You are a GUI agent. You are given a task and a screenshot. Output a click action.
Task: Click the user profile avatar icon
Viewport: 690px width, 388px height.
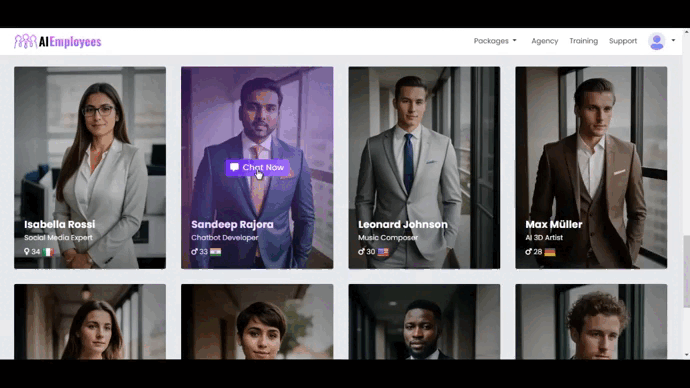(657, 41)
